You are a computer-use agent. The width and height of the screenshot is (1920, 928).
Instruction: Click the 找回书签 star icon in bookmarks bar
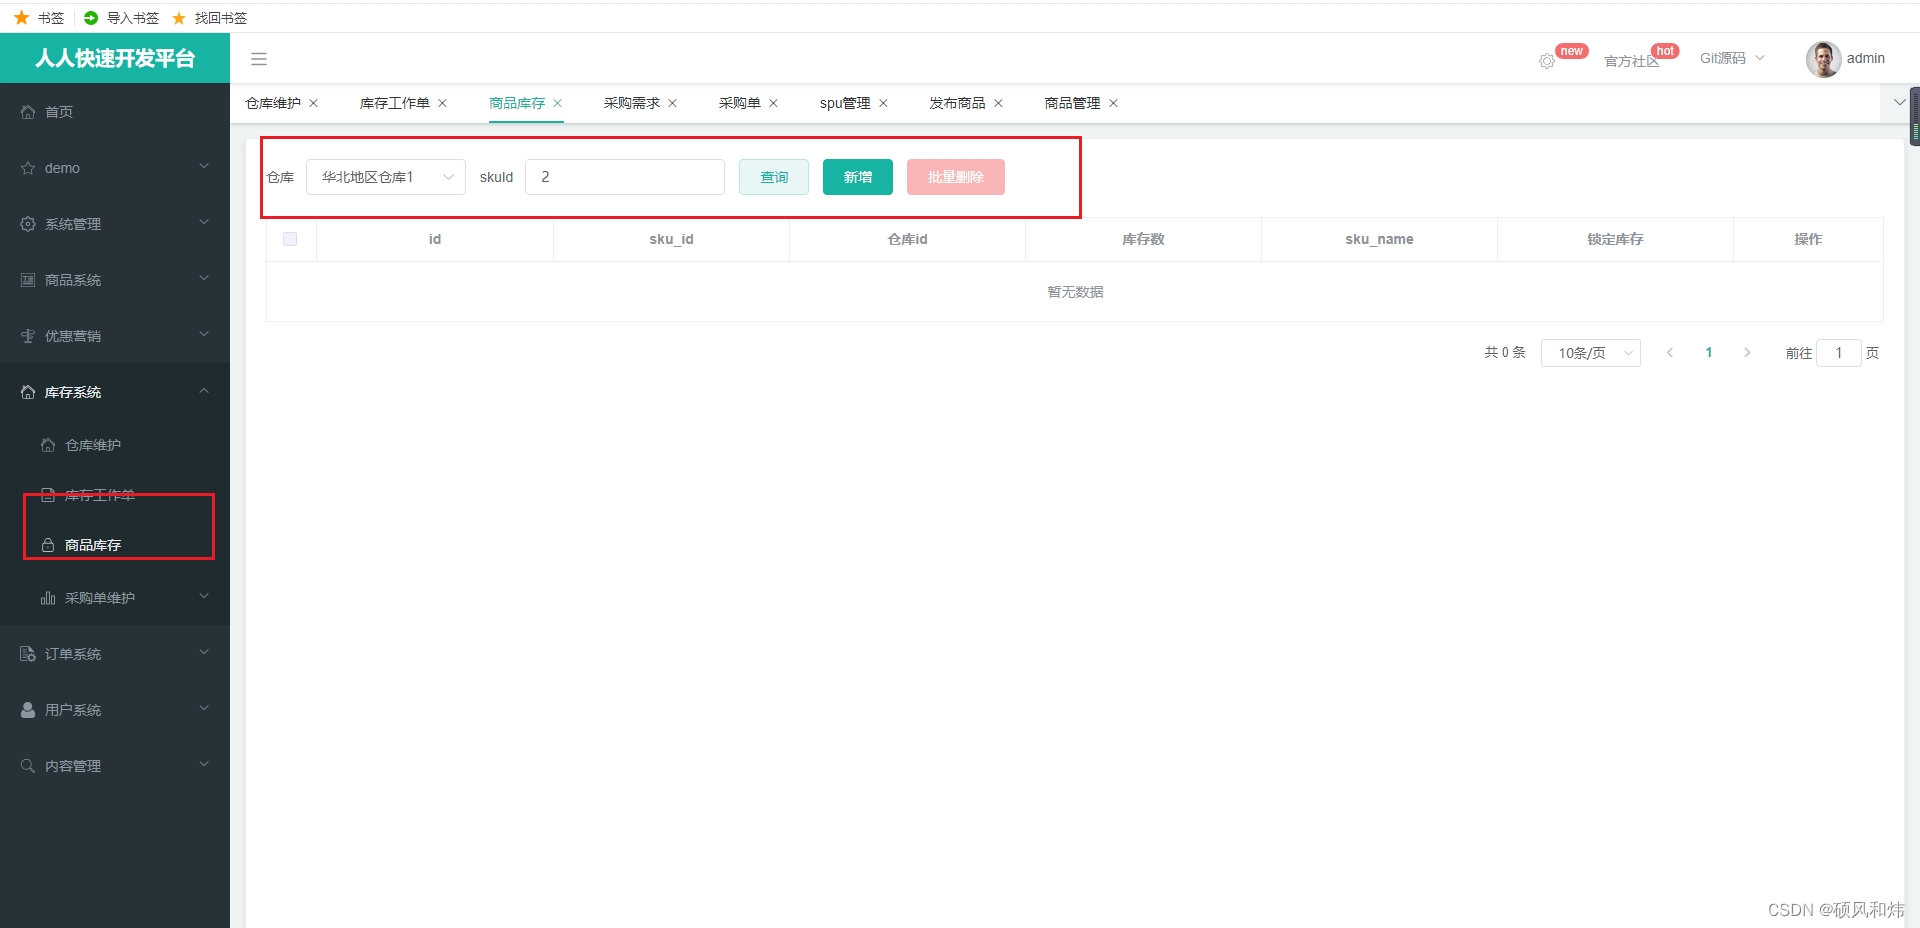179,17
